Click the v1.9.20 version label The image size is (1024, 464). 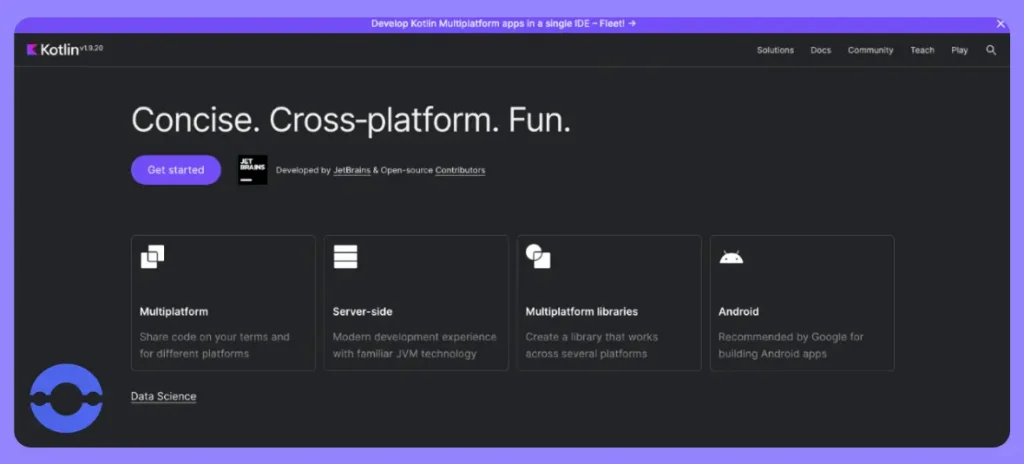[92, 48]
